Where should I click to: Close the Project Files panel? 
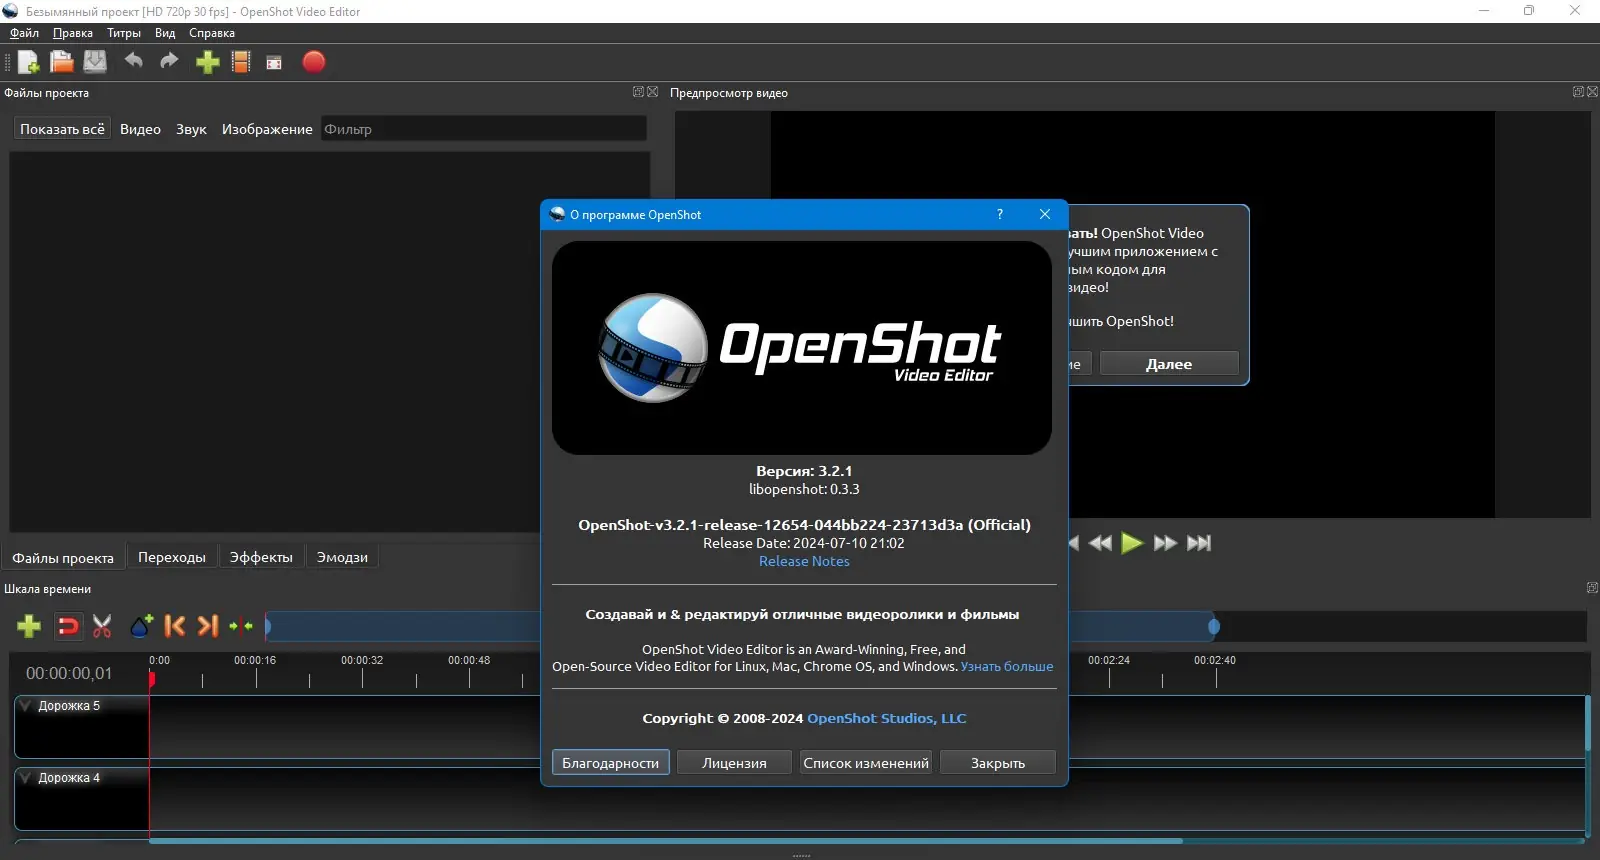coord(653,92)
